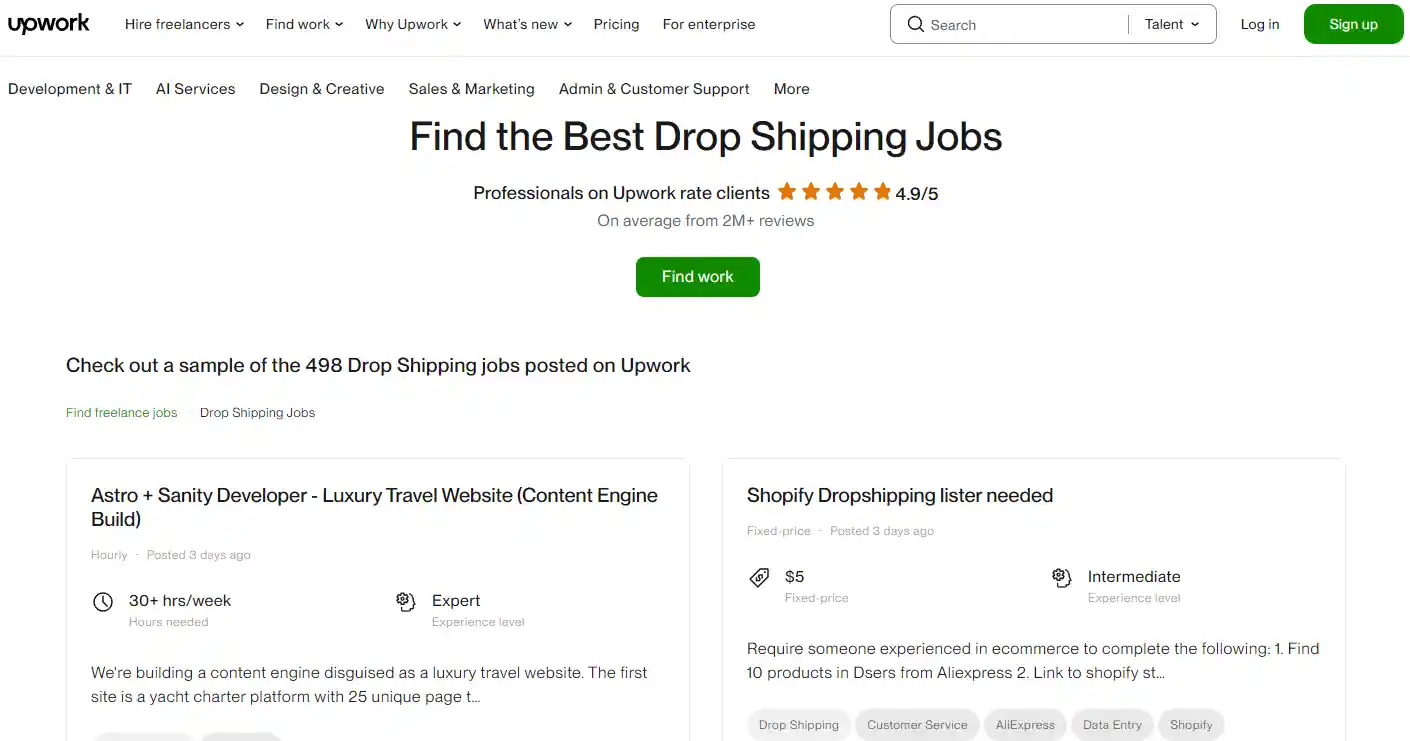1410x741 pixels.
Task: Click the search magnifier icon
Action: click(x=916, y=24)
